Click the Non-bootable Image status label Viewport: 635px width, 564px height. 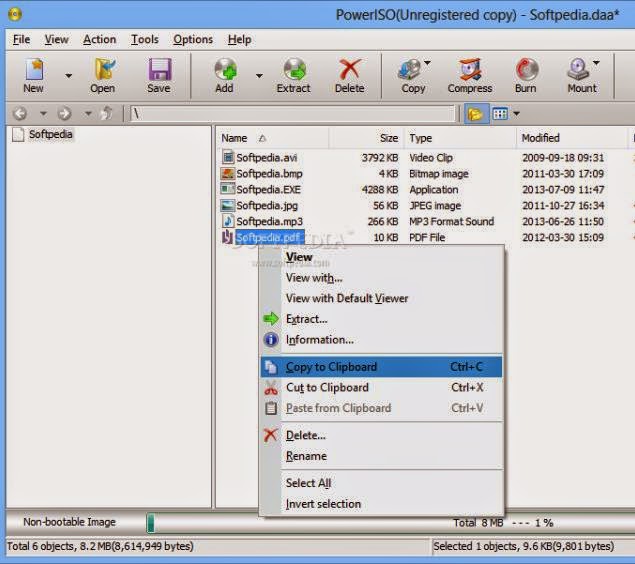69,522
